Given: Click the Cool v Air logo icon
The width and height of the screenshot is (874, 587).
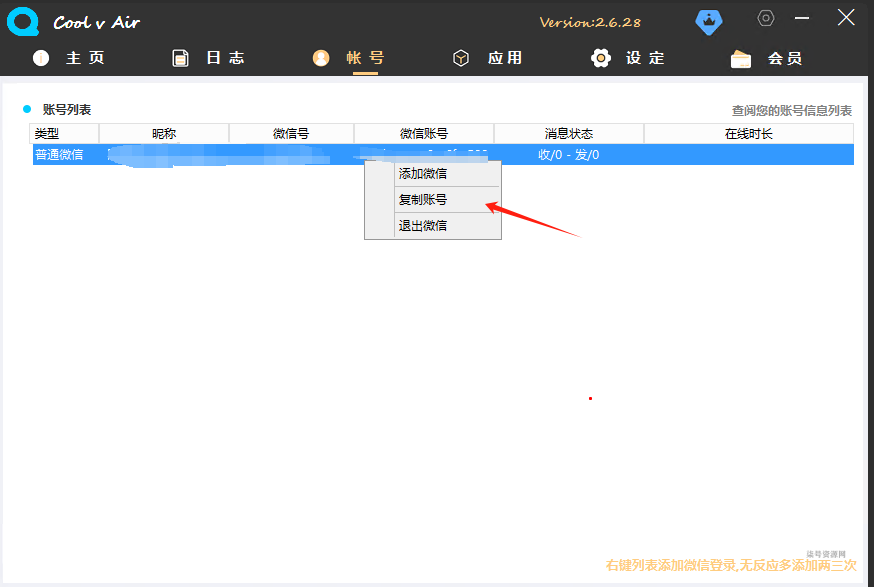Looking at the screenshot, I should click(x=23, y=22).
